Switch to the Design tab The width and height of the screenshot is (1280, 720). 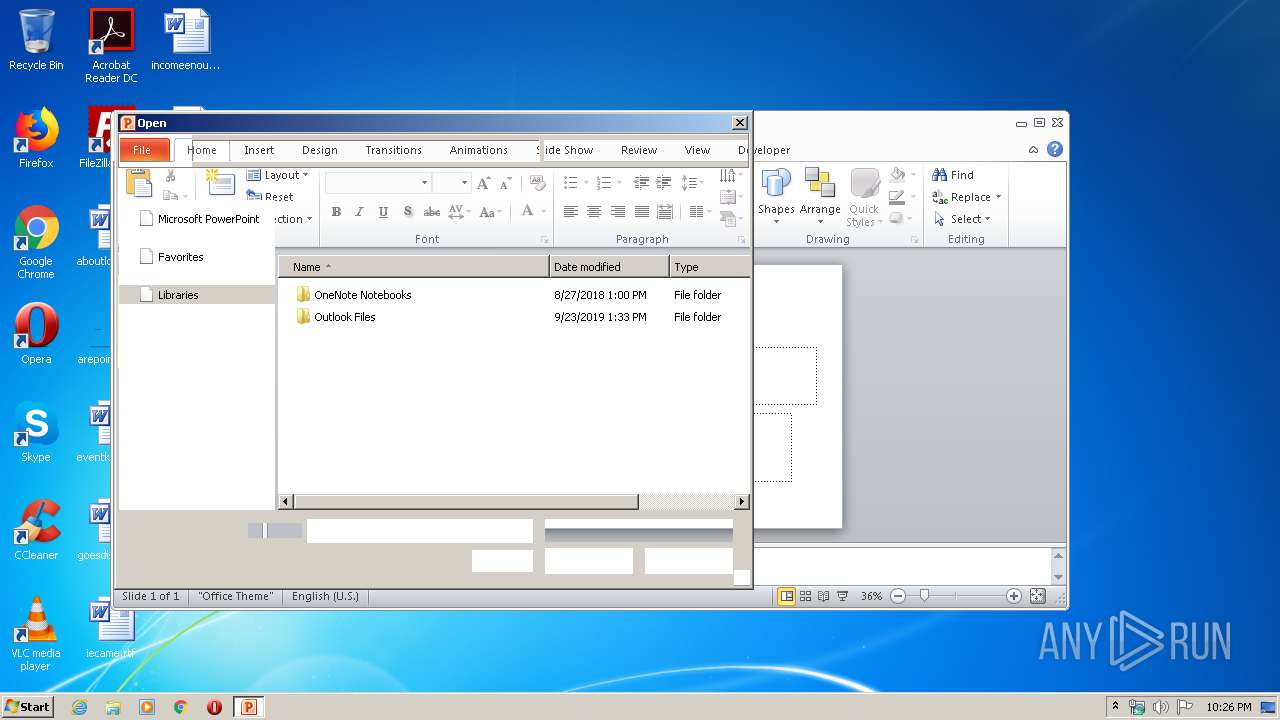(x=320, y=150)
